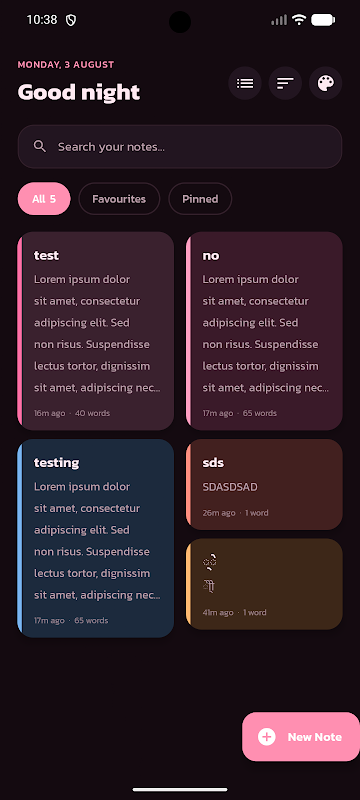360x800 pixels.
Task: Tap the bottom home indicator bar
Action: 180,789
